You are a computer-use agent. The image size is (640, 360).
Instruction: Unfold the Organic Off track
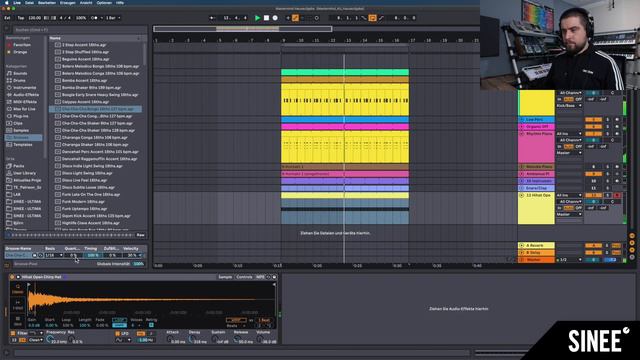(522, 127)
